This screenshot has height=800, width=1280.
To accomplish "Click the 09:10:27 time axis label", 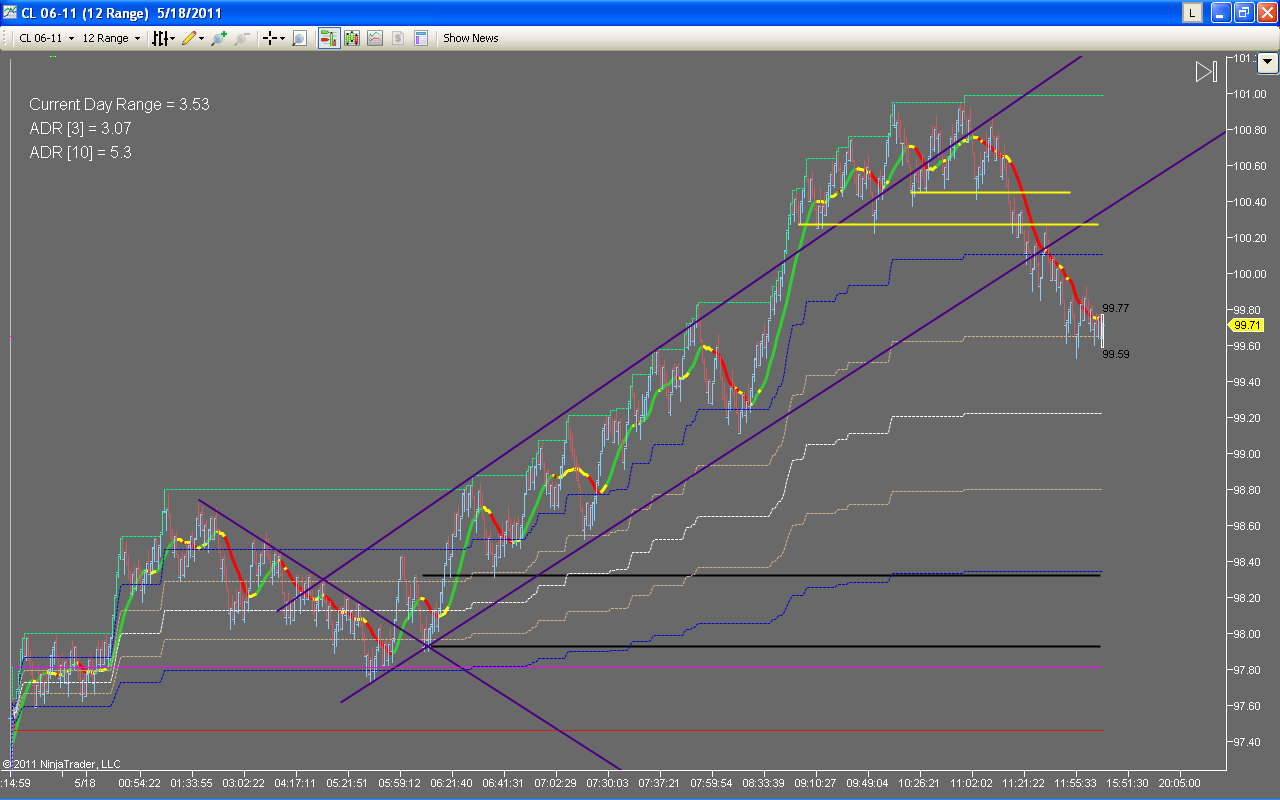I will (x=816, y=783).
